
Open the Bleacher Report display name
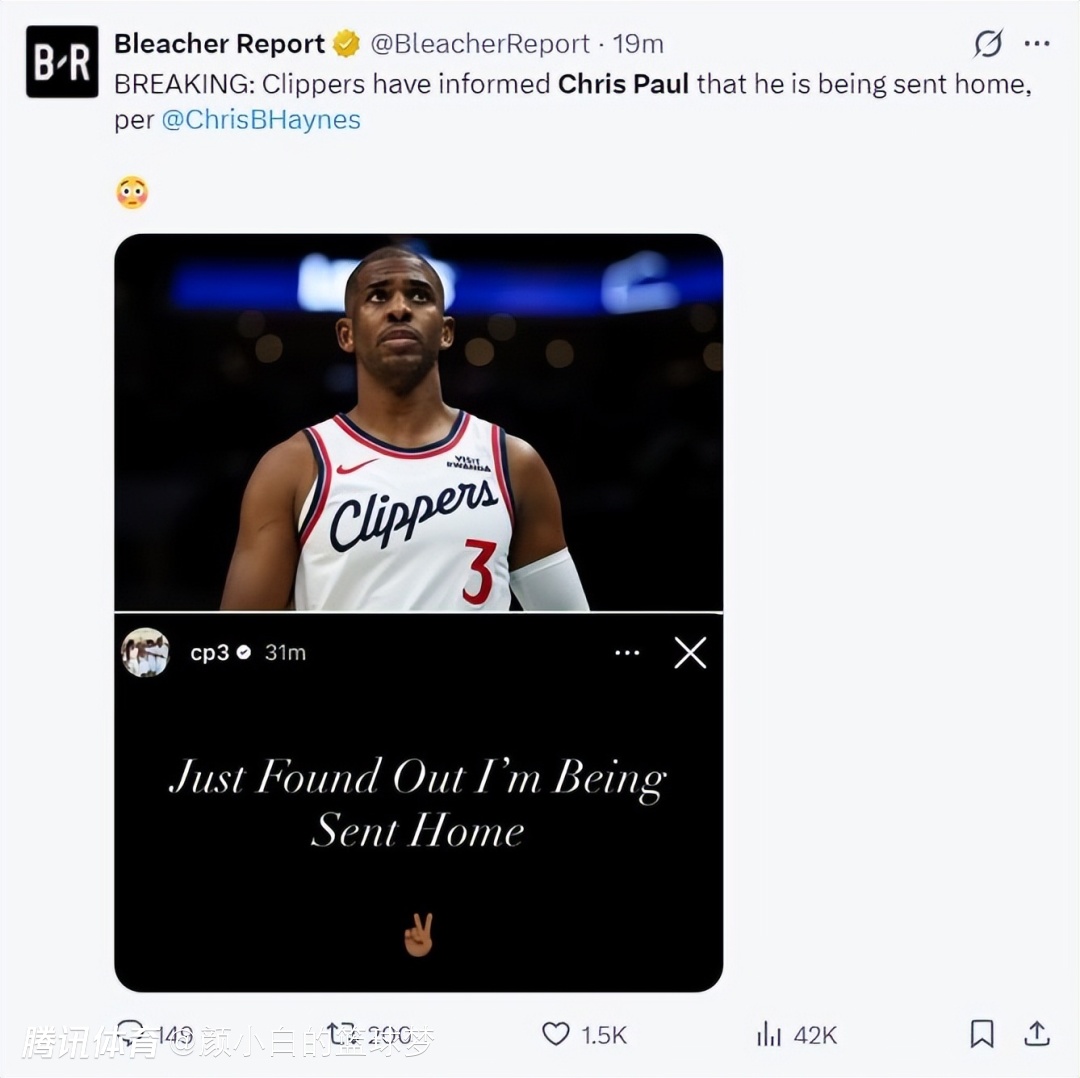pyautogui.click(x=219, y=44)
